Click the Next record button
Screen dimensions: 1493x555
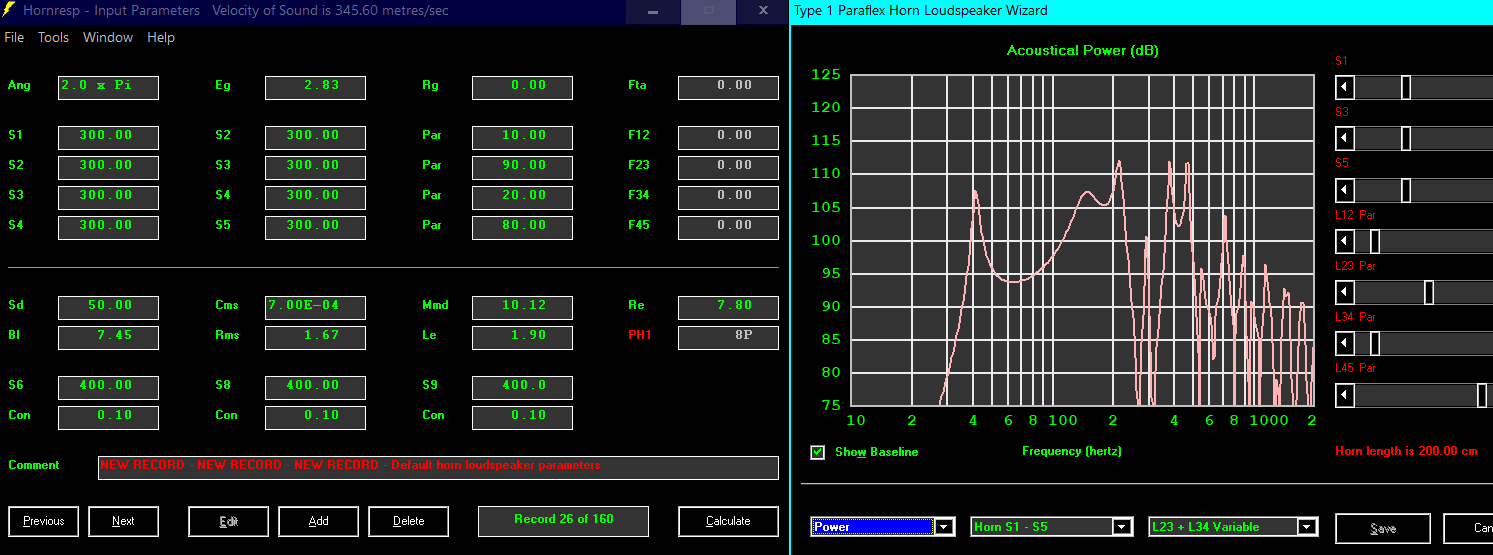(123, 521)
